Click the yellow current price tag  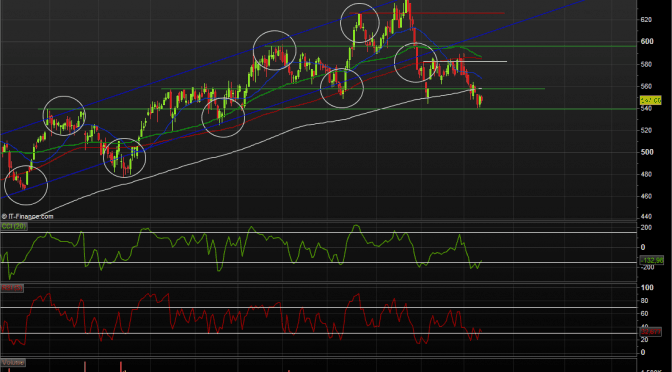point(650,100)
